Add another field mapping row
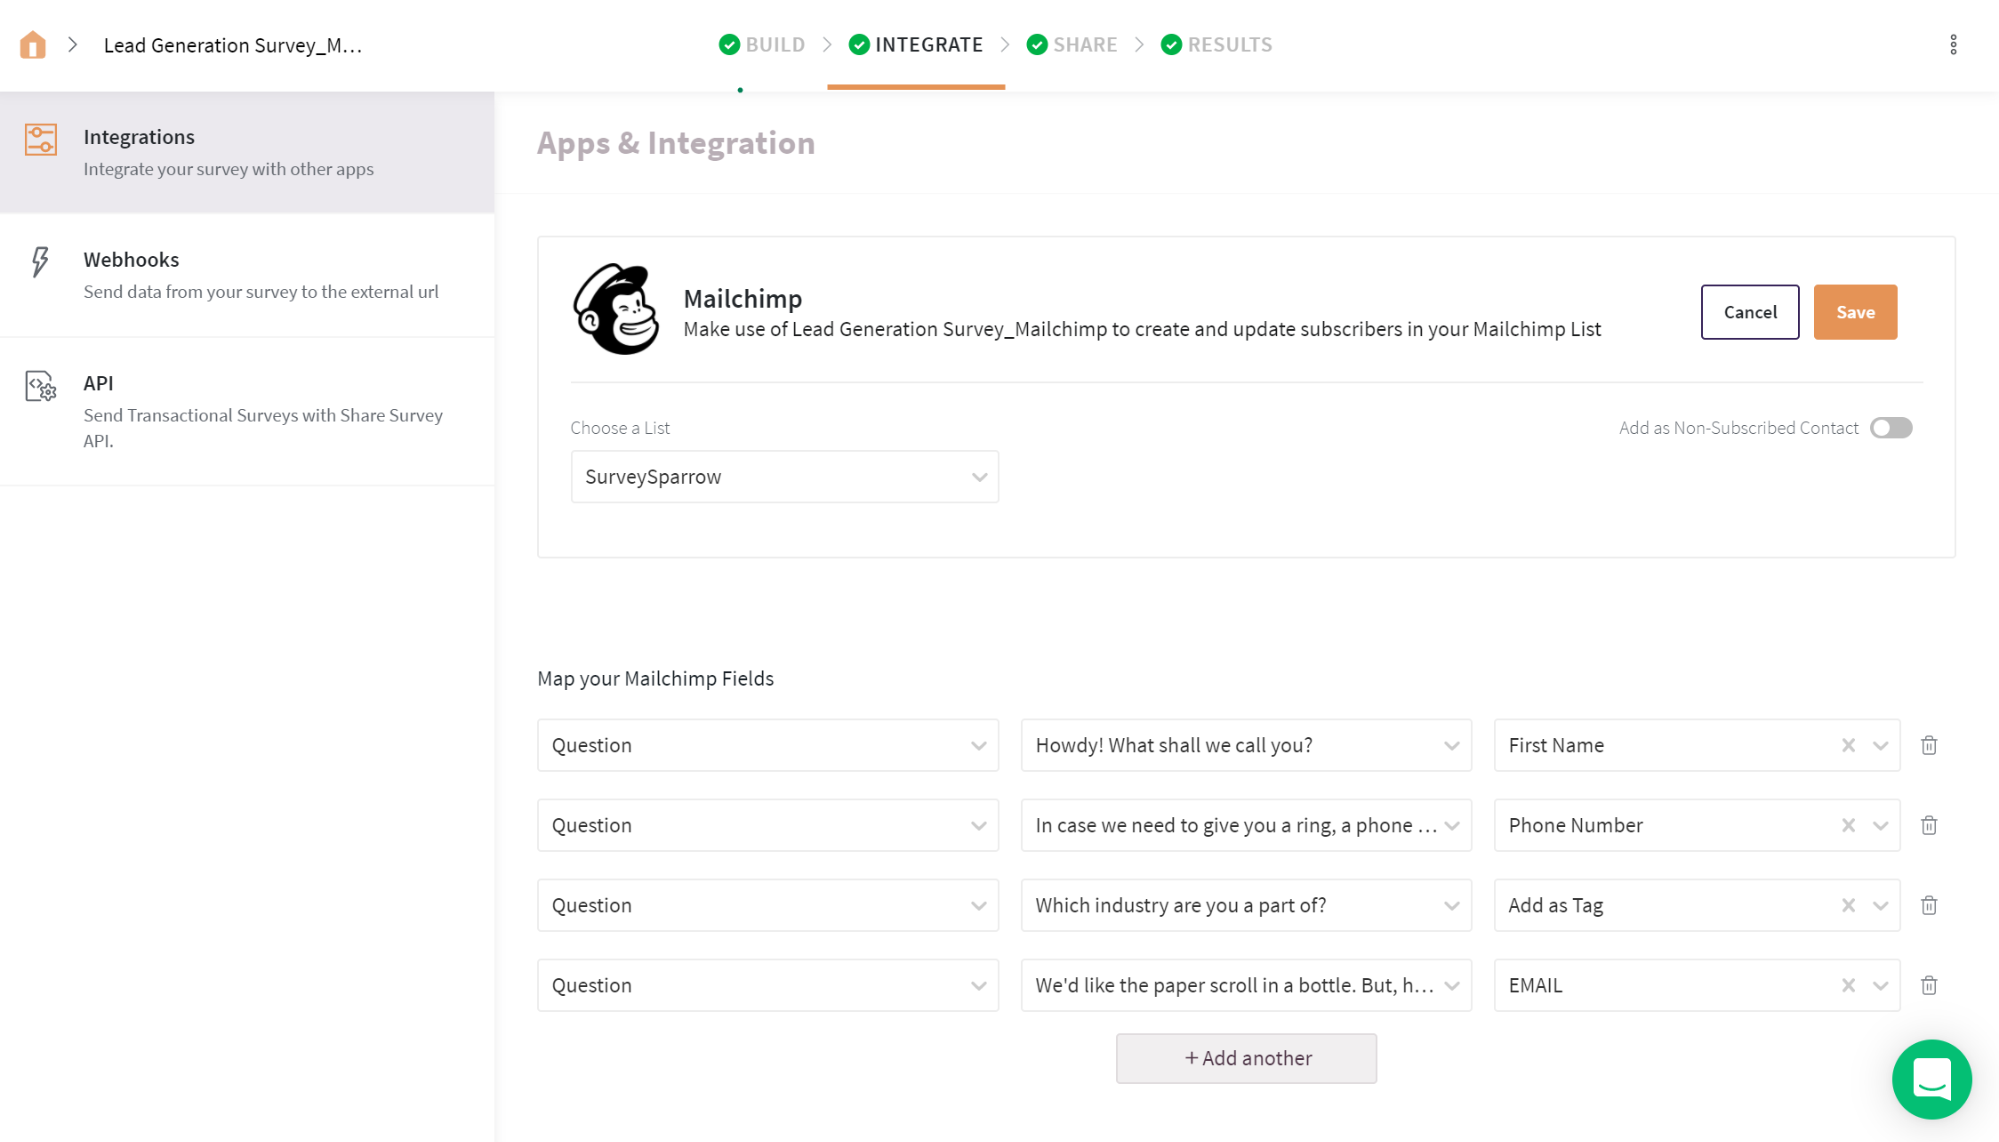 [1246, 1058]
